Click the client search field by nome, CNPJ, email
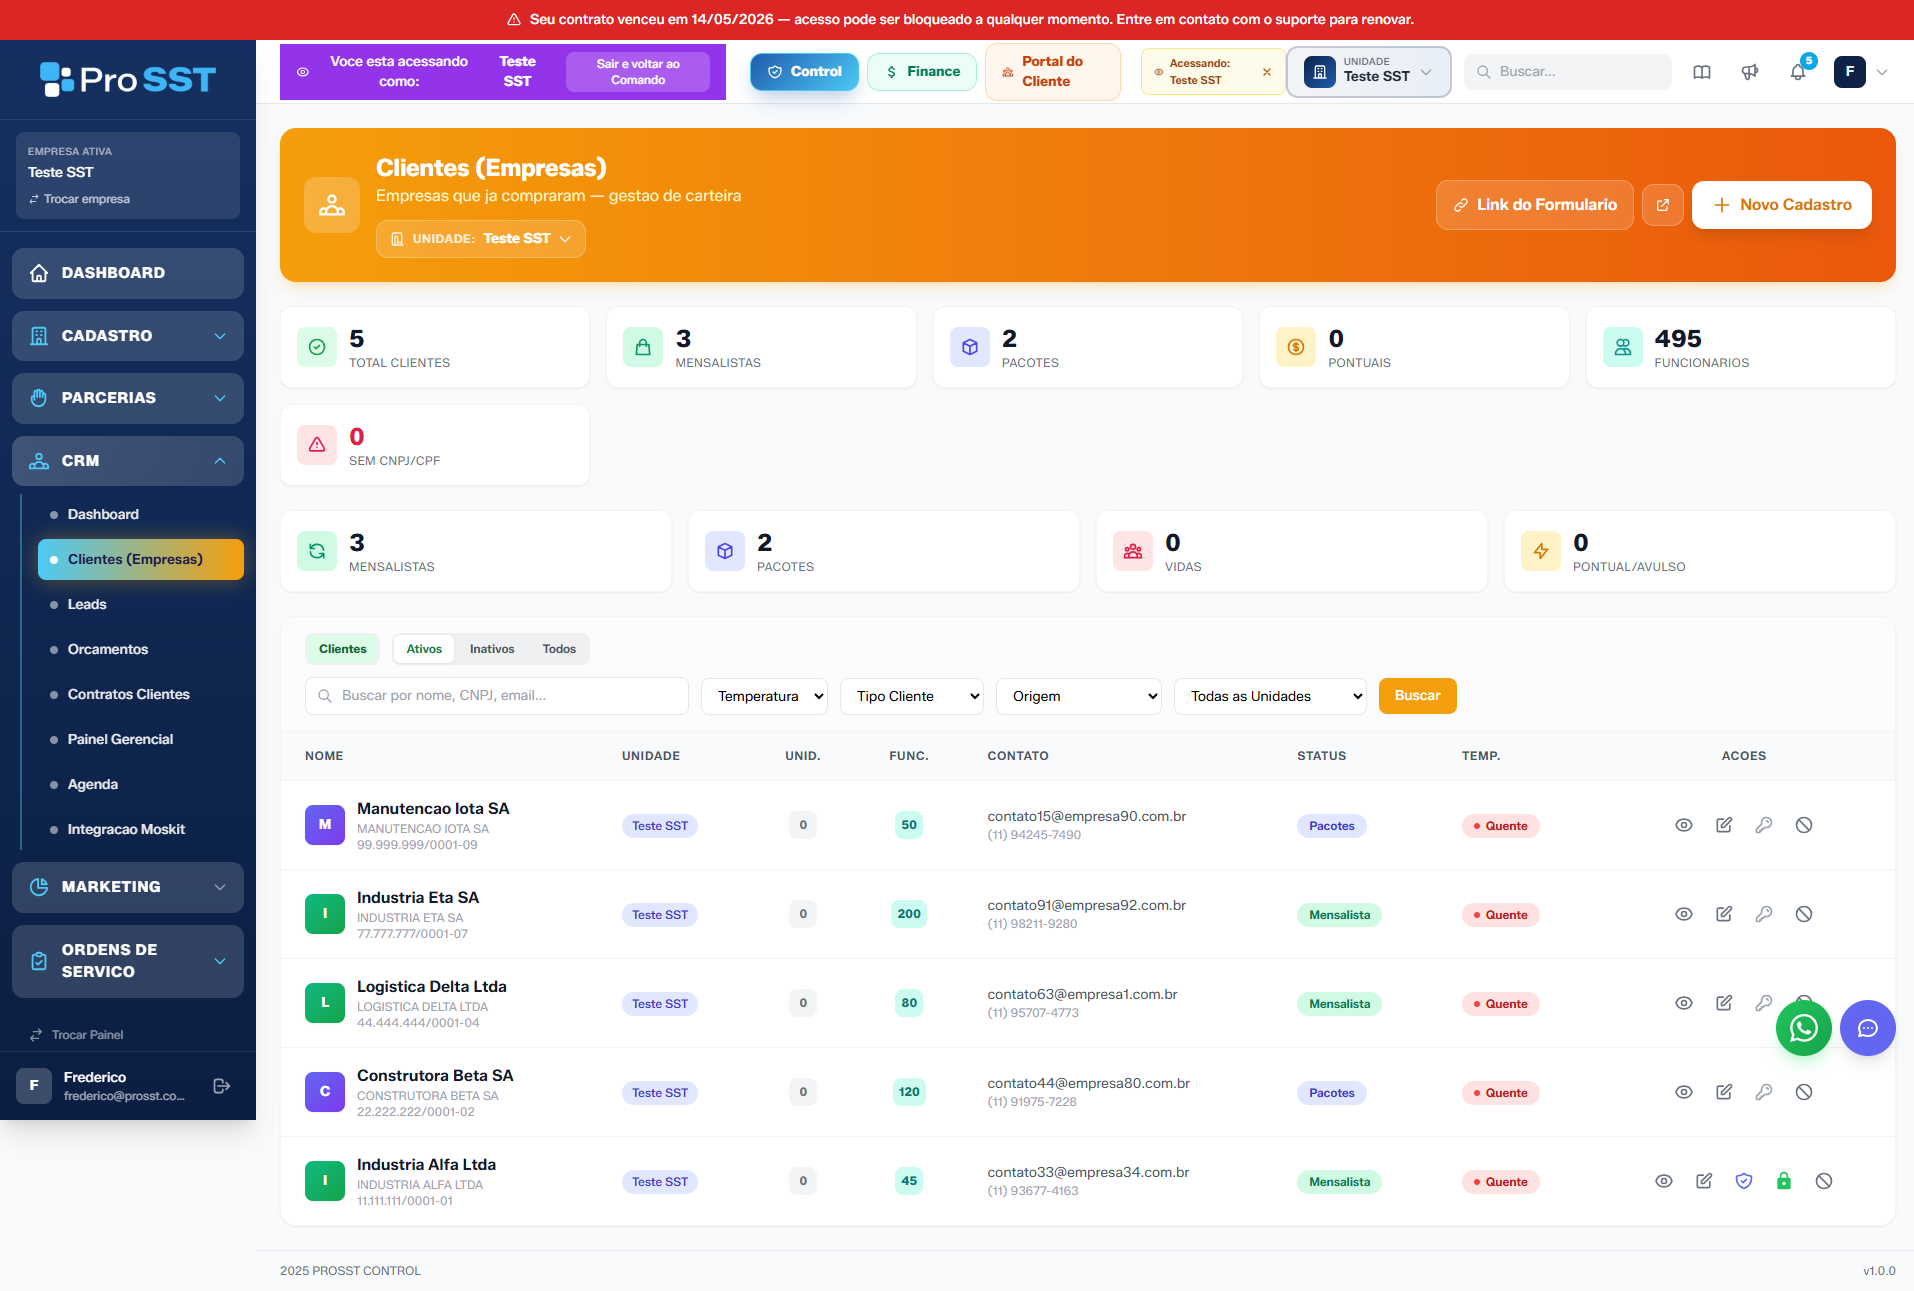 pos(497,696)
